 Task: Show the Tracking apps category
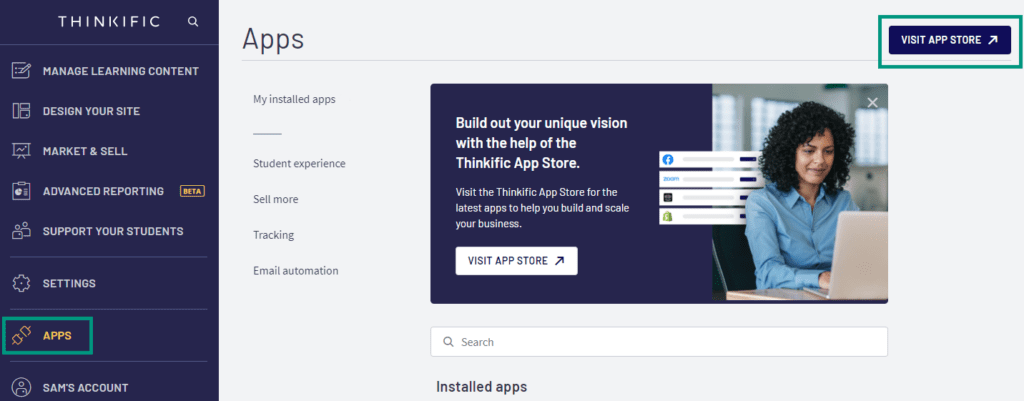[273, 235]
